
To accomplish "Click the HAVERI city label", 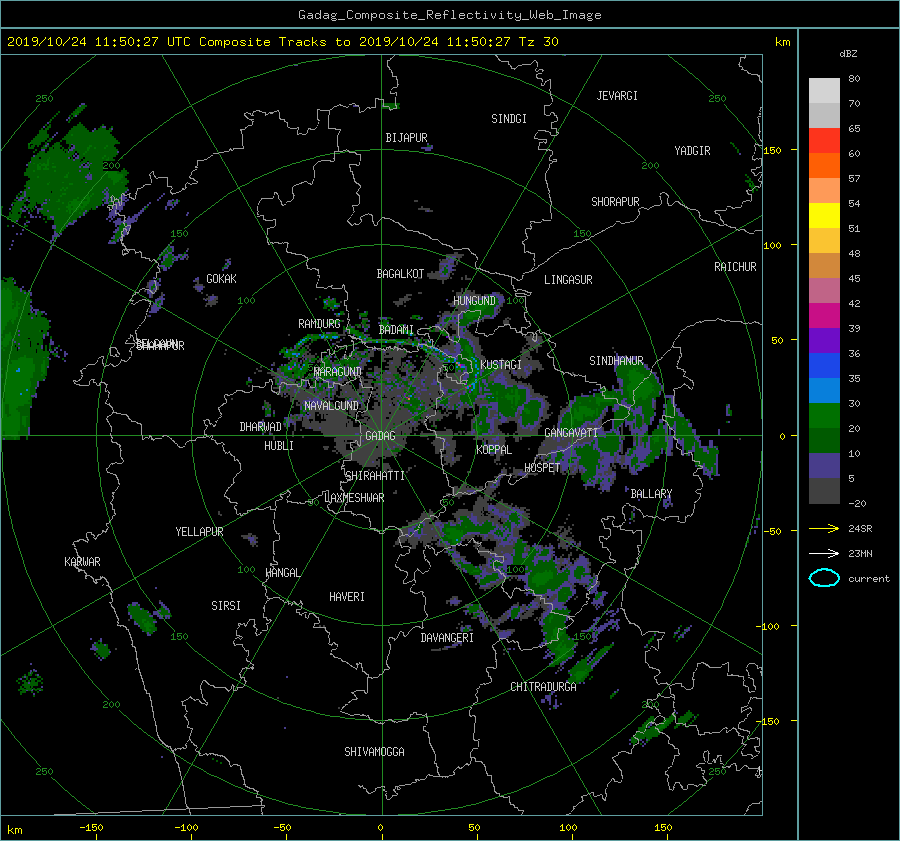I will point(347,597).
